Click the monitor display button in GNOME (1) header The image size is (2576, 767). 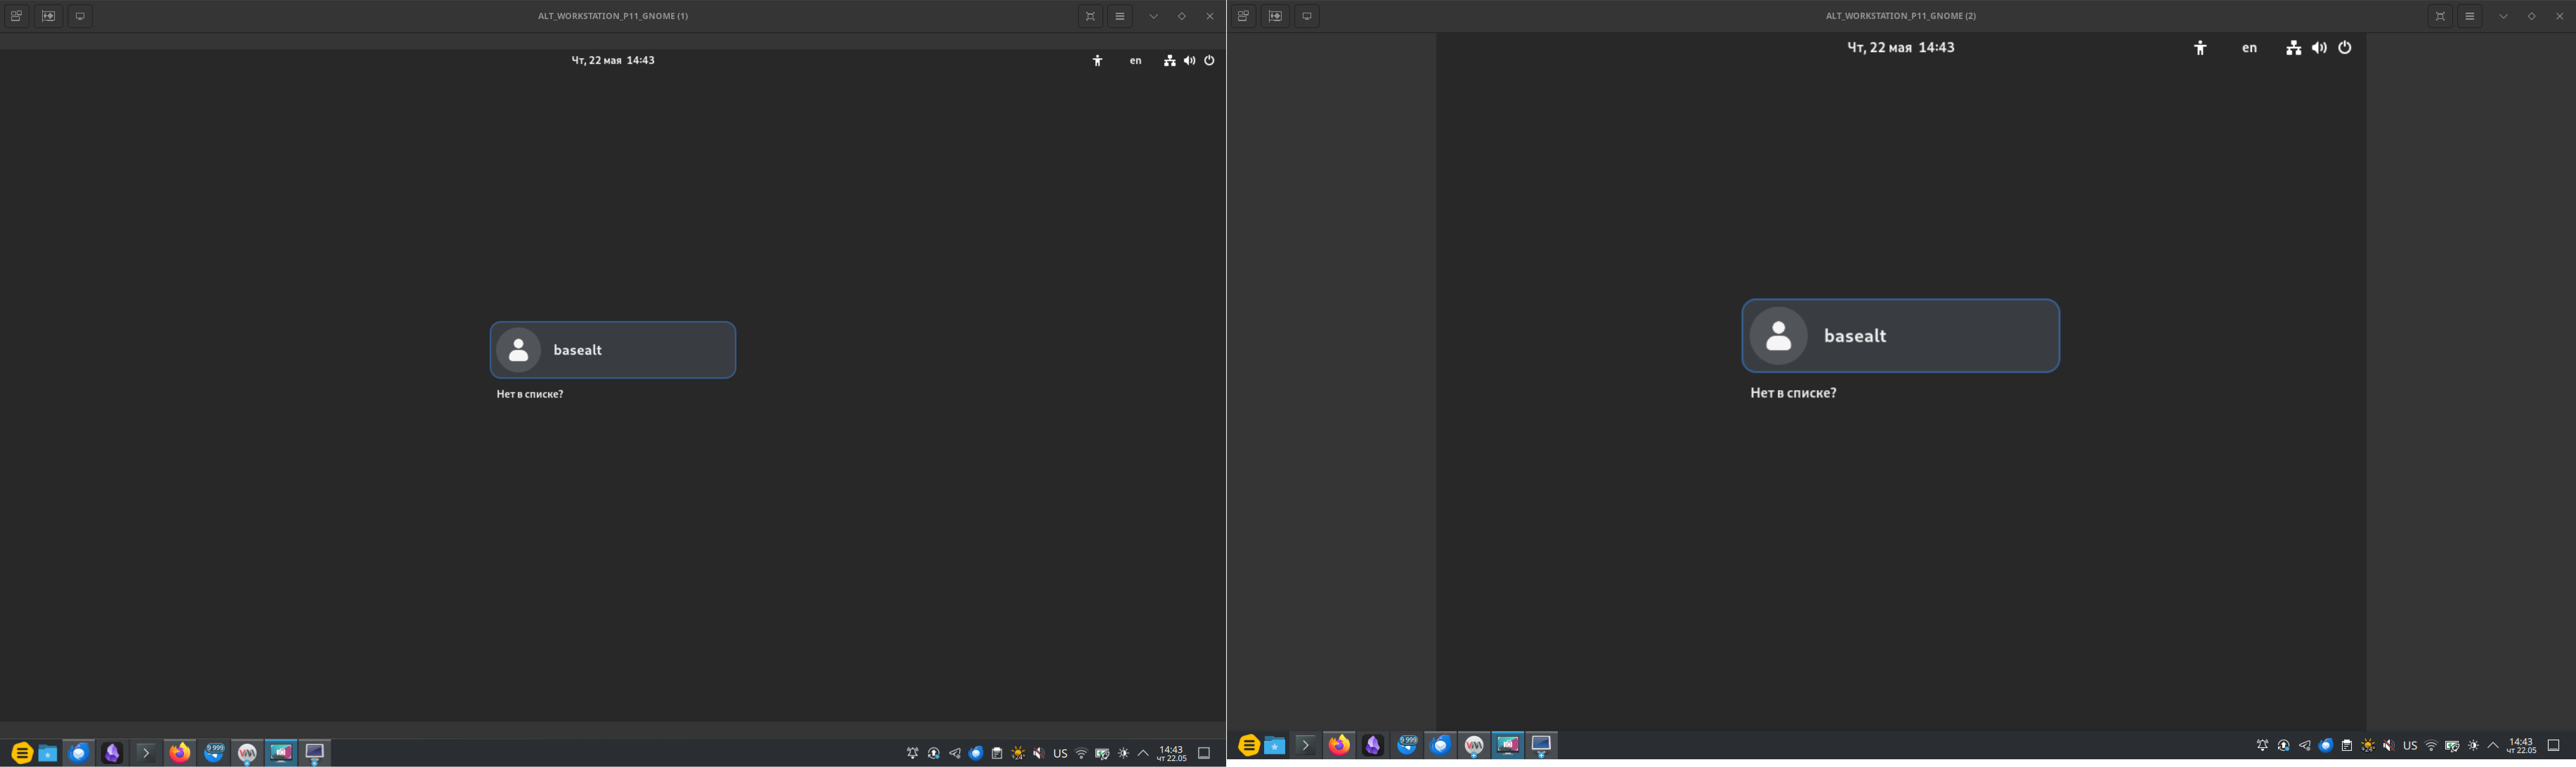point(80,16)
